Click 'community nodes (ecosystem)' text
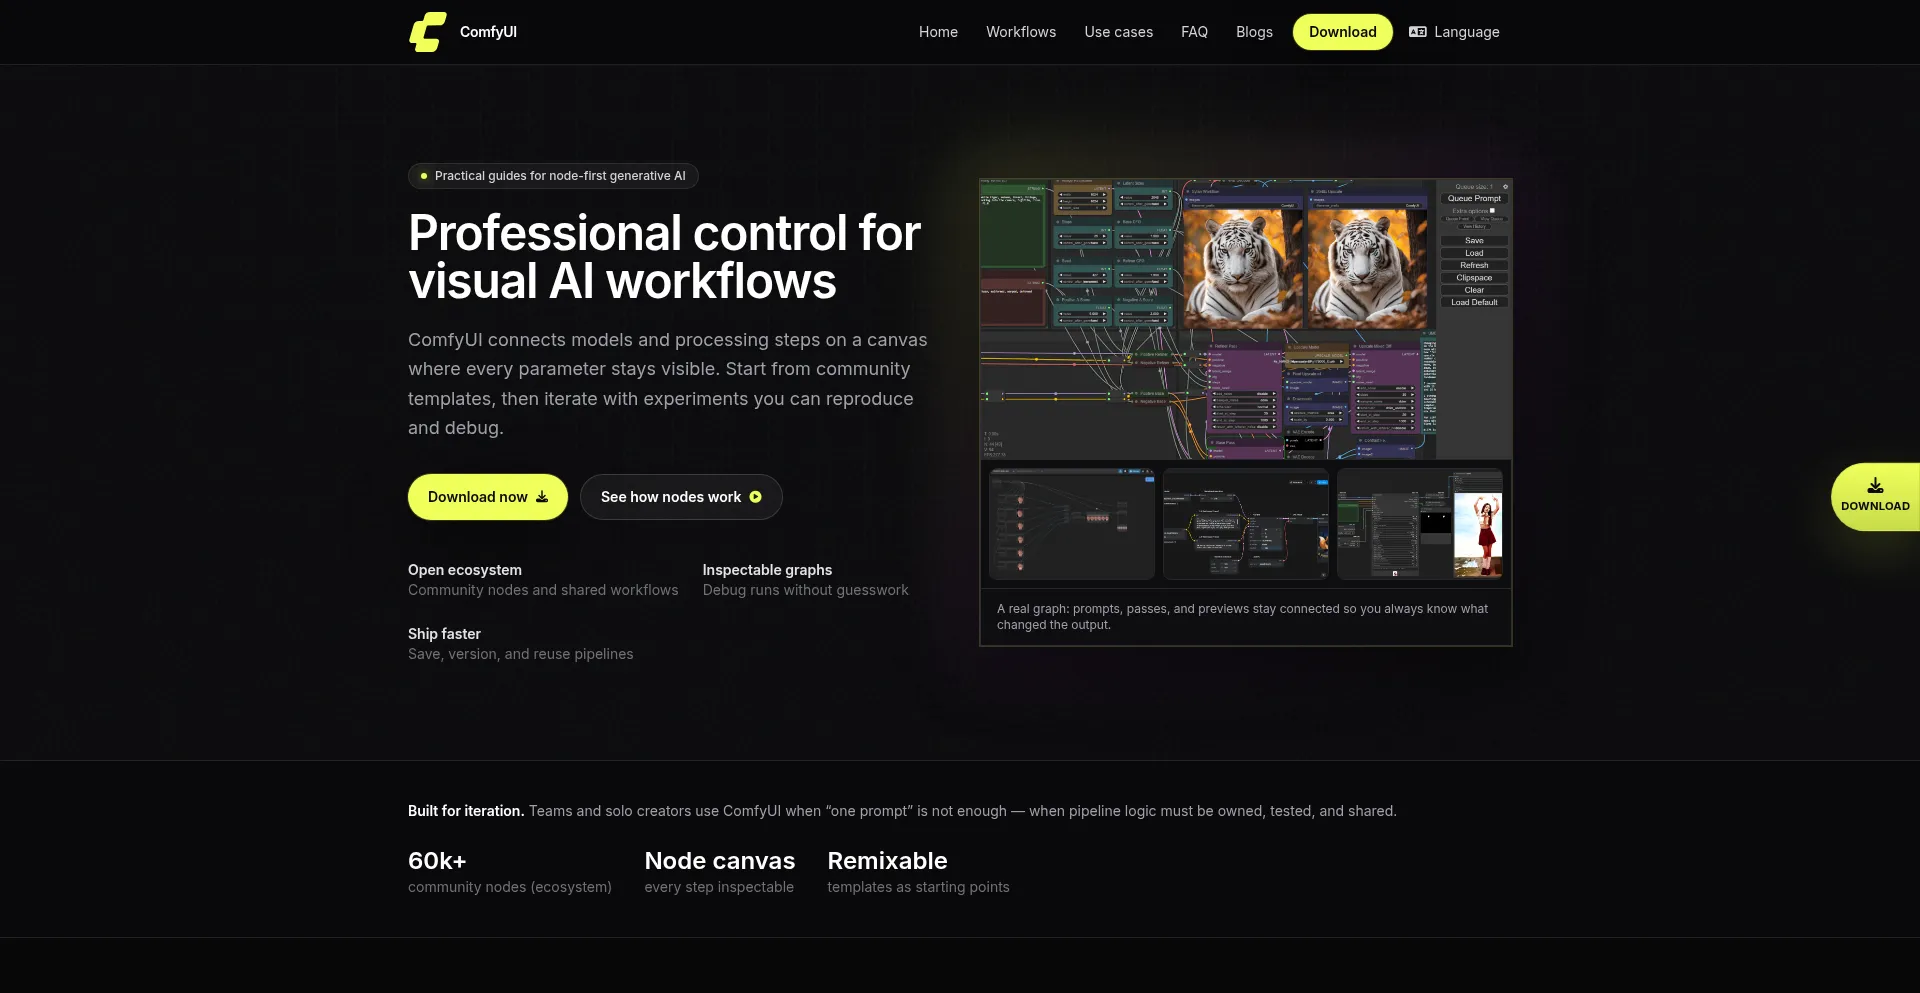Image resolution: width=1920 pixels, height=993 pixels. [510, 887]
